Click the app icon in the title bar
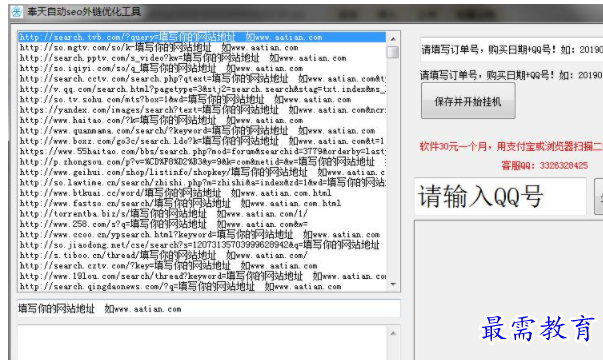 pos(17,12)
